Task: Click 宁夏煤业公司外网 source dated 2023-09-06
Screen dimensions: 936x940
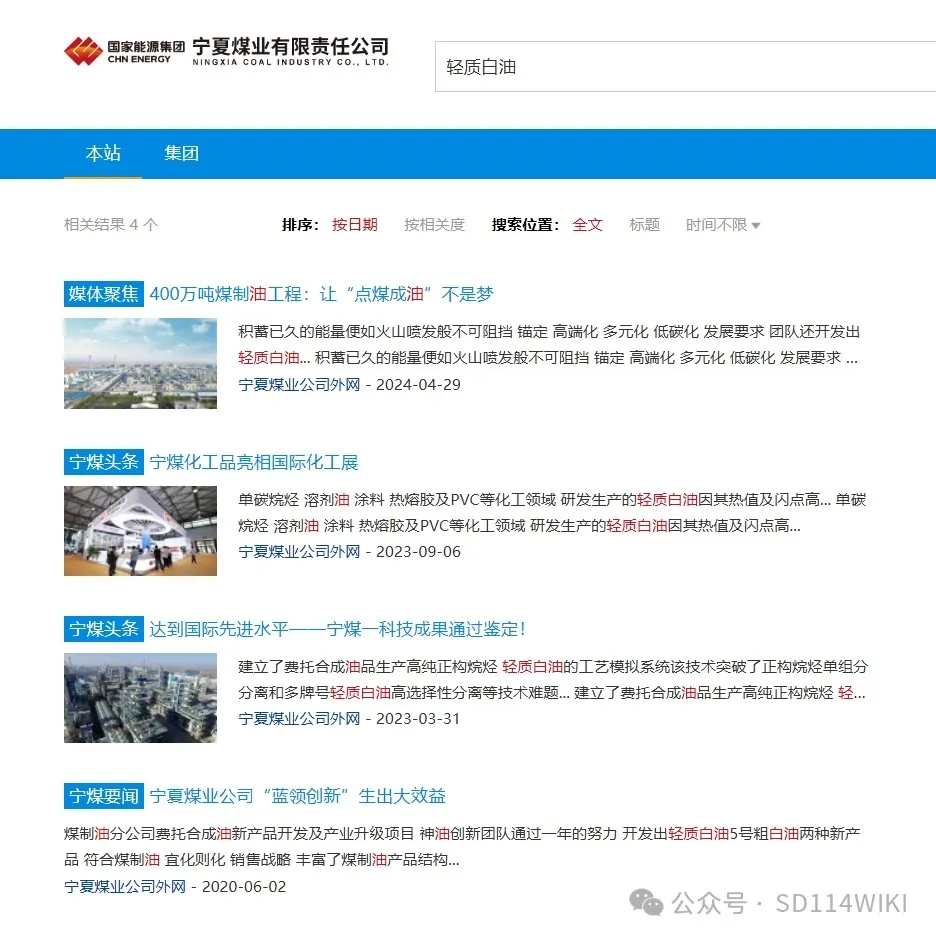Action: 299,552
